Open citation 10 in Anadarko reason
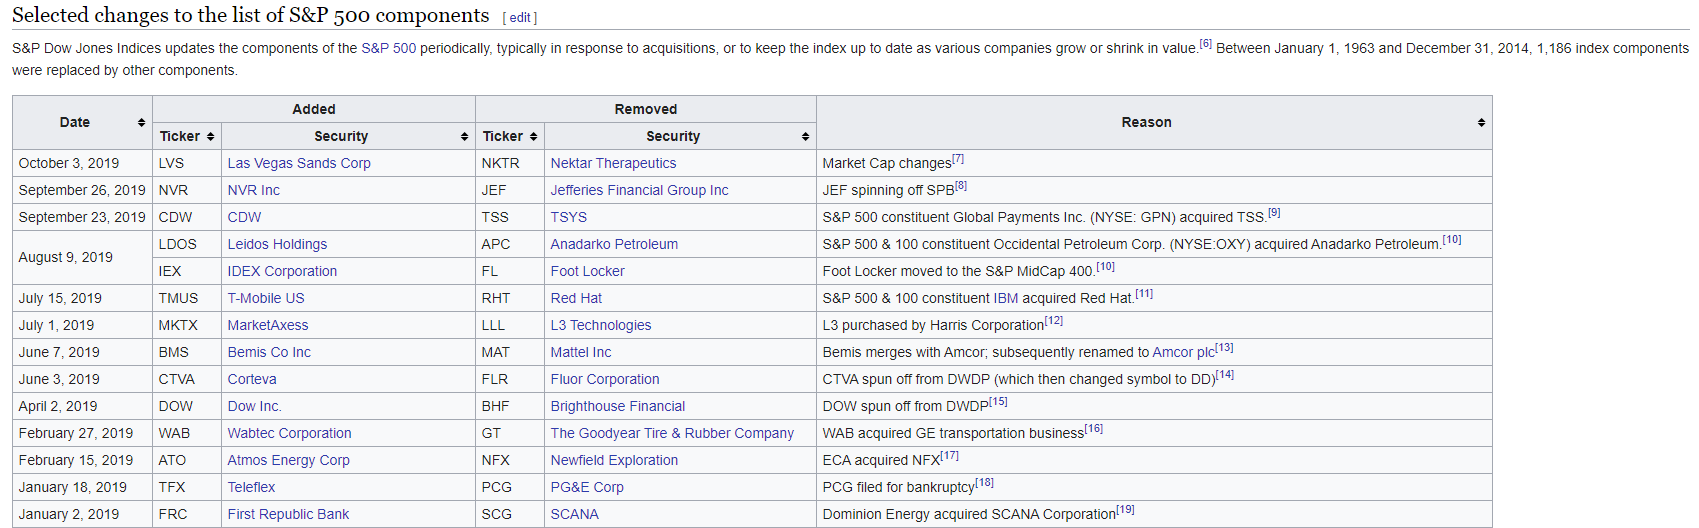 pyautogui.click(x=1452, y=240)
